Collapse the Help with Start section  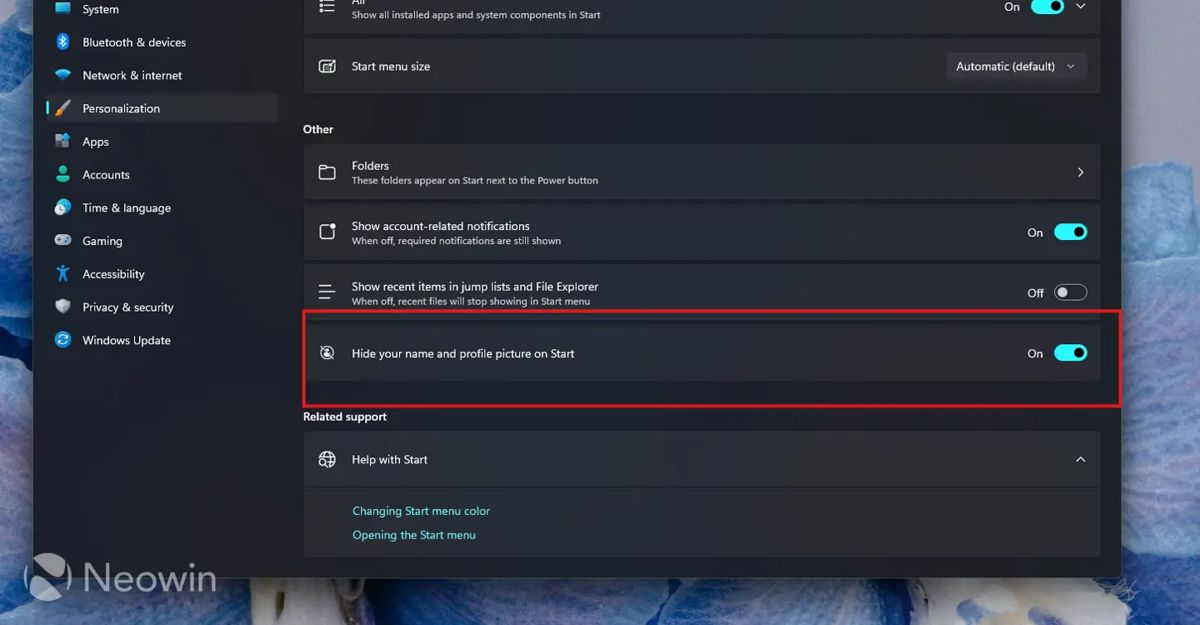[1080, 459]
